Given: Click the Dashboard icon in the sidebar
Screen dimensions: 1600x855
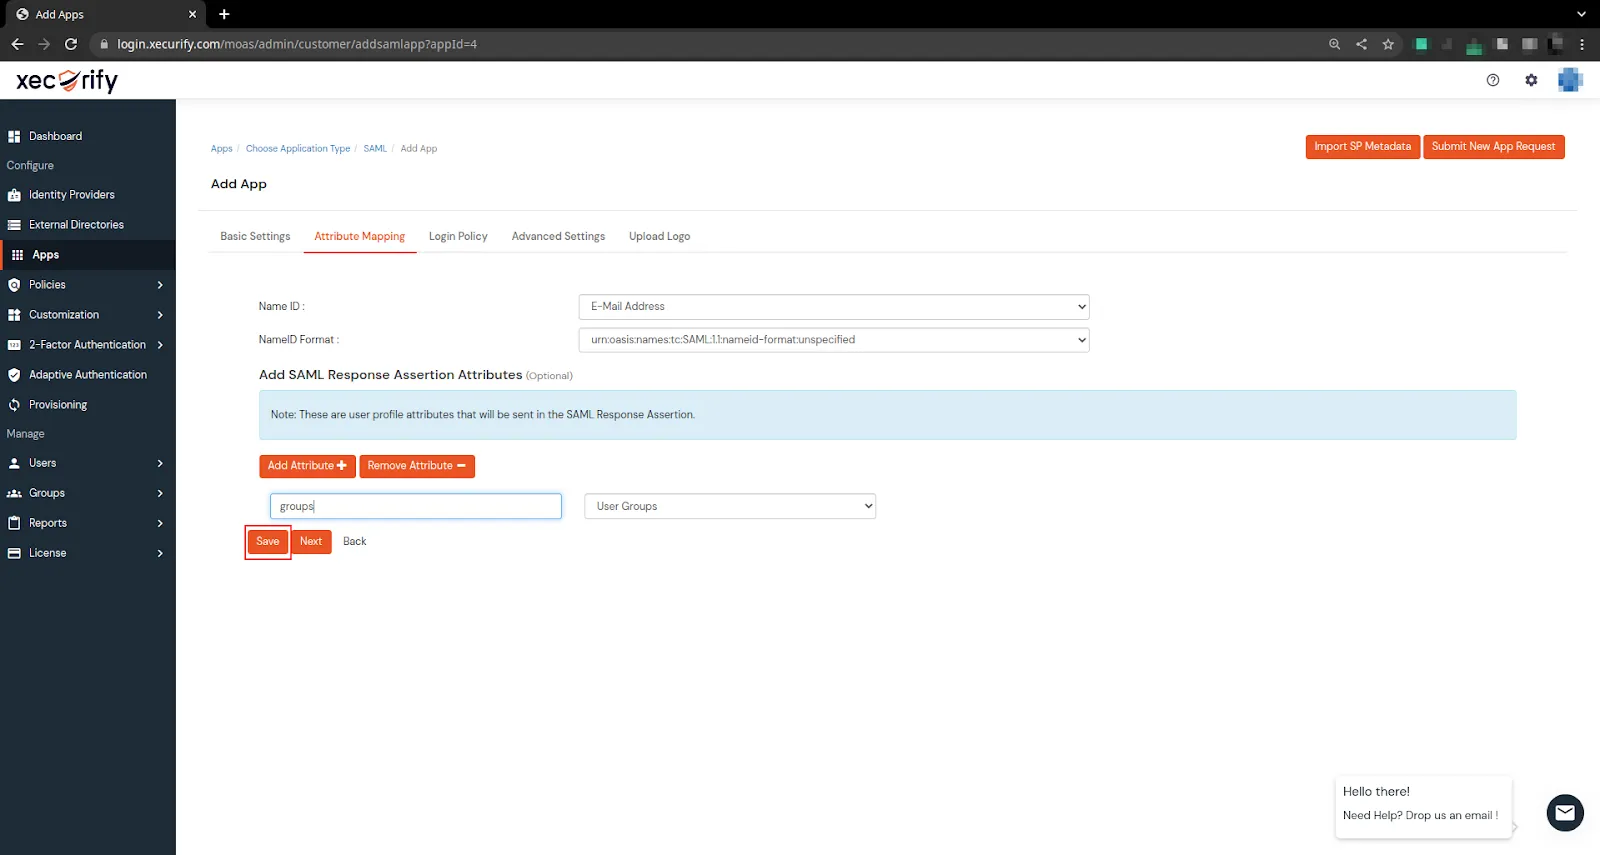Looking at the screenshot, I should click(x=14, y=136).
